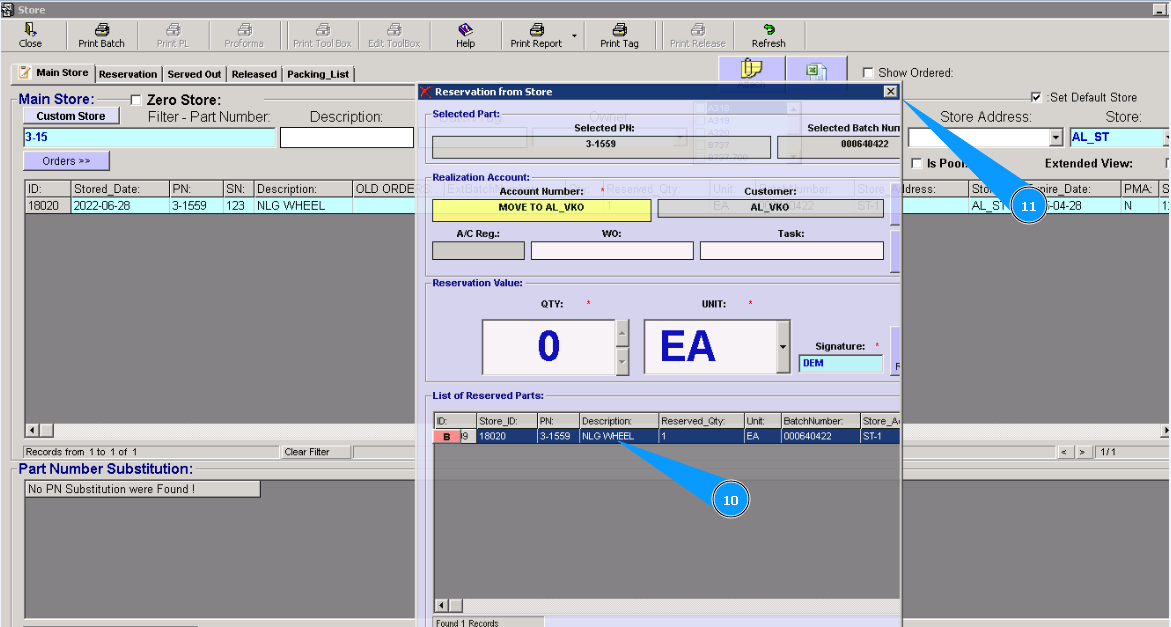Switch to the Reservation tab
Image resolution: width=1171 pixels, height=627 pixels.
[x=128, y=74]
